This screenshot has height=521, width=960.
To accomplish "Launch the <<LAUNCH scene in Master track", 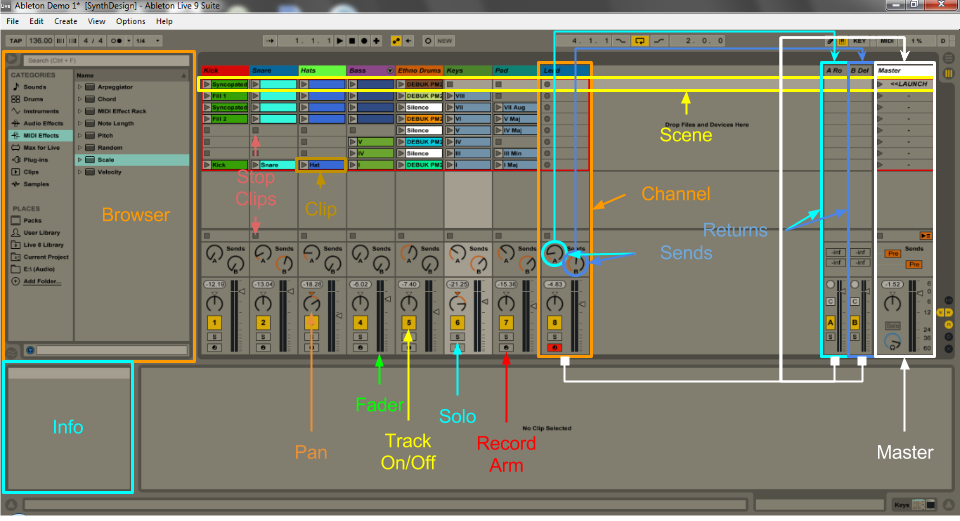I will pyautogui.click(x=880, y=84).
